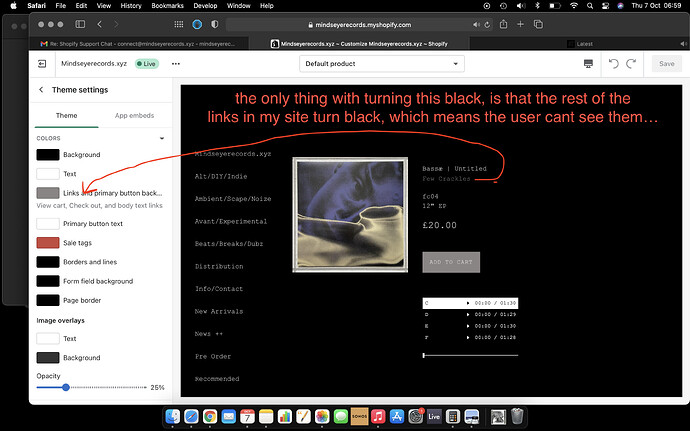Click the desktop preview device icon
The height and width of the screenshot is (431, 690).
pos(588,64)
